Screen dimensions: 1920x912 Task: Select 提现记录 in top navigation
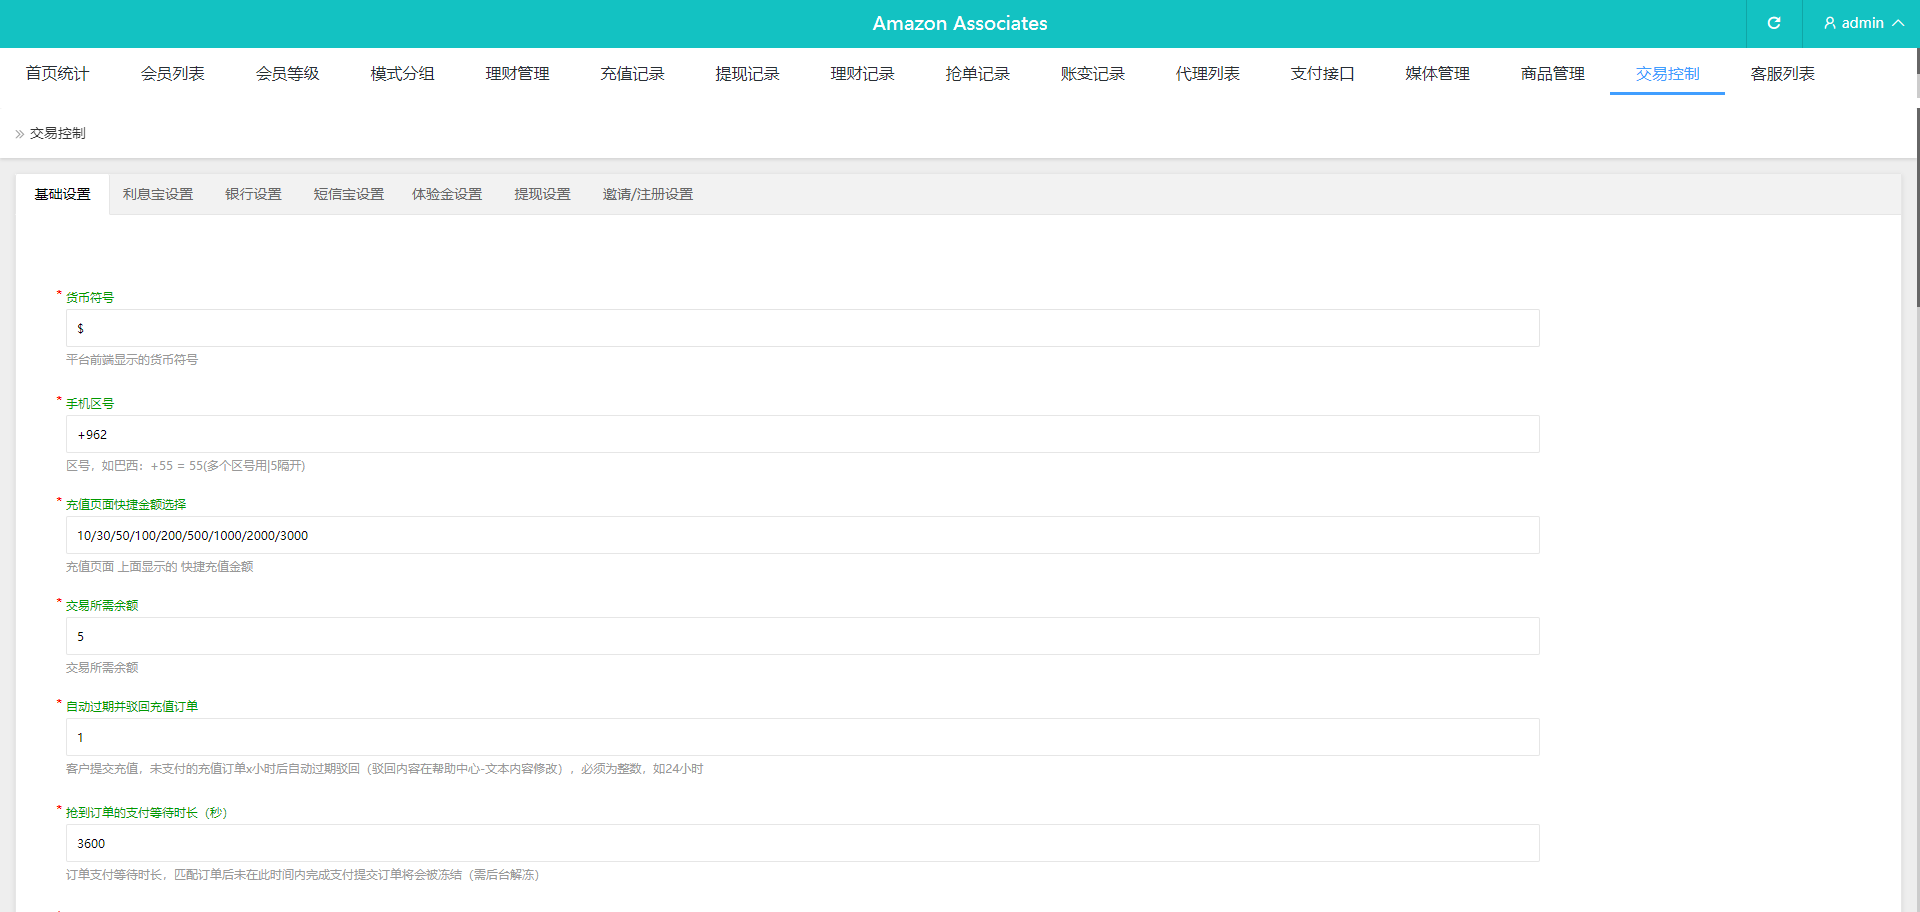point(747,74)
